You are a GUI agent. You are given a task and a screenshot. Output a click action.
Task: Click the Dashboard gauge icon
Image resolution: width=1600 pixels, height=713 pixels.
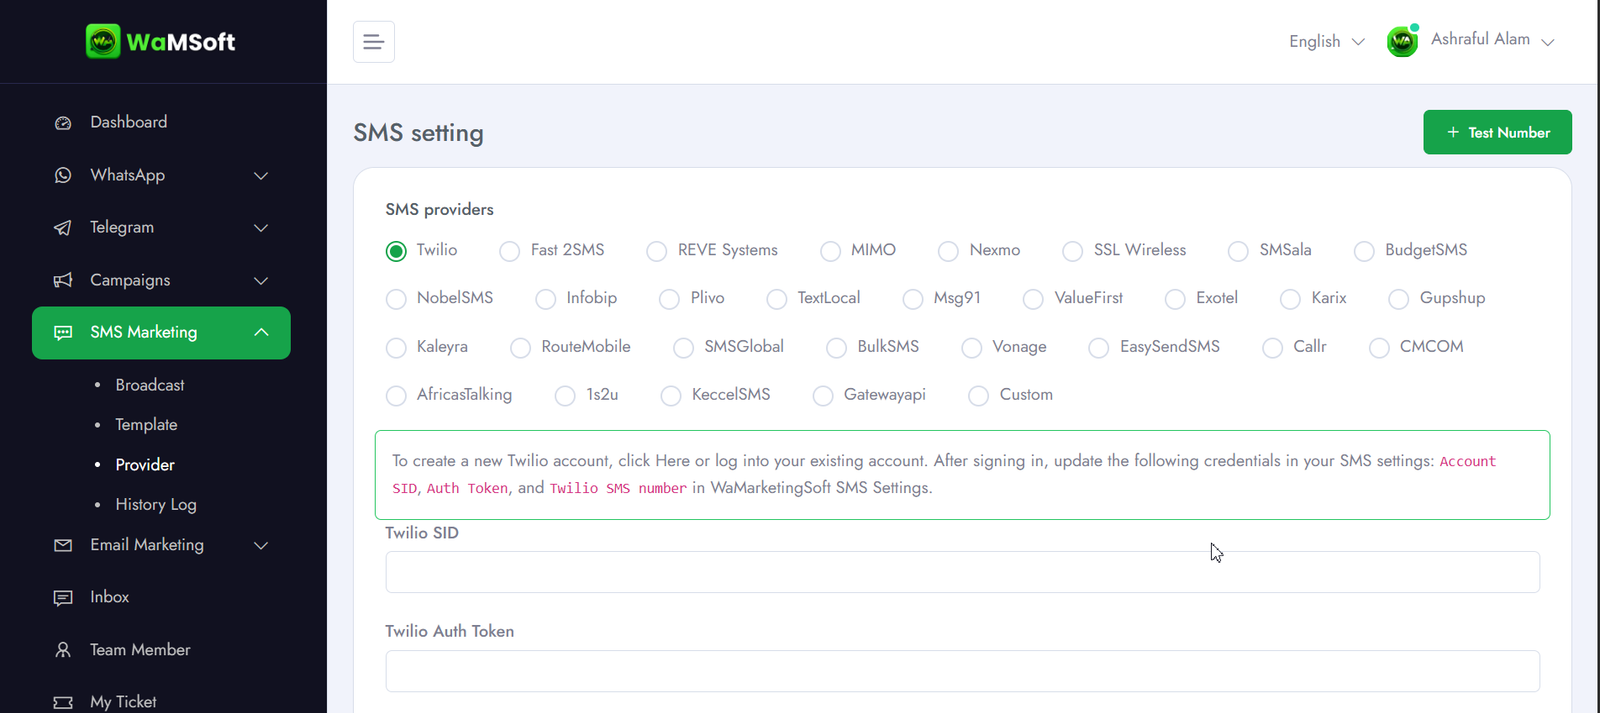(x=63, y=123)
